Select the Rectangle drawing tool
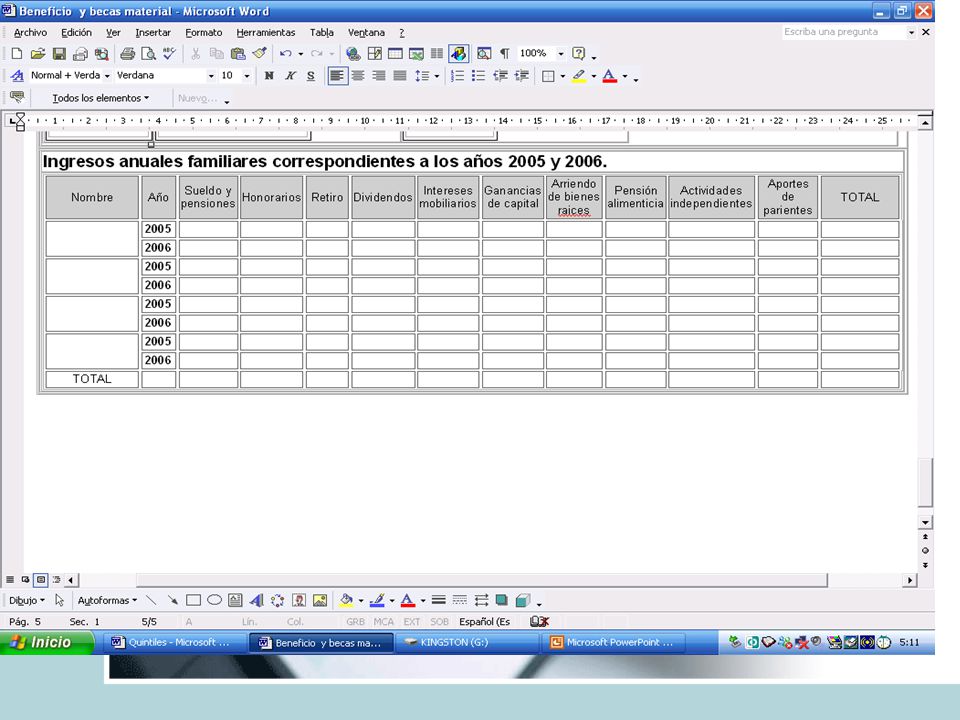This screenshot has width=960, height=720. coord(193,600)
